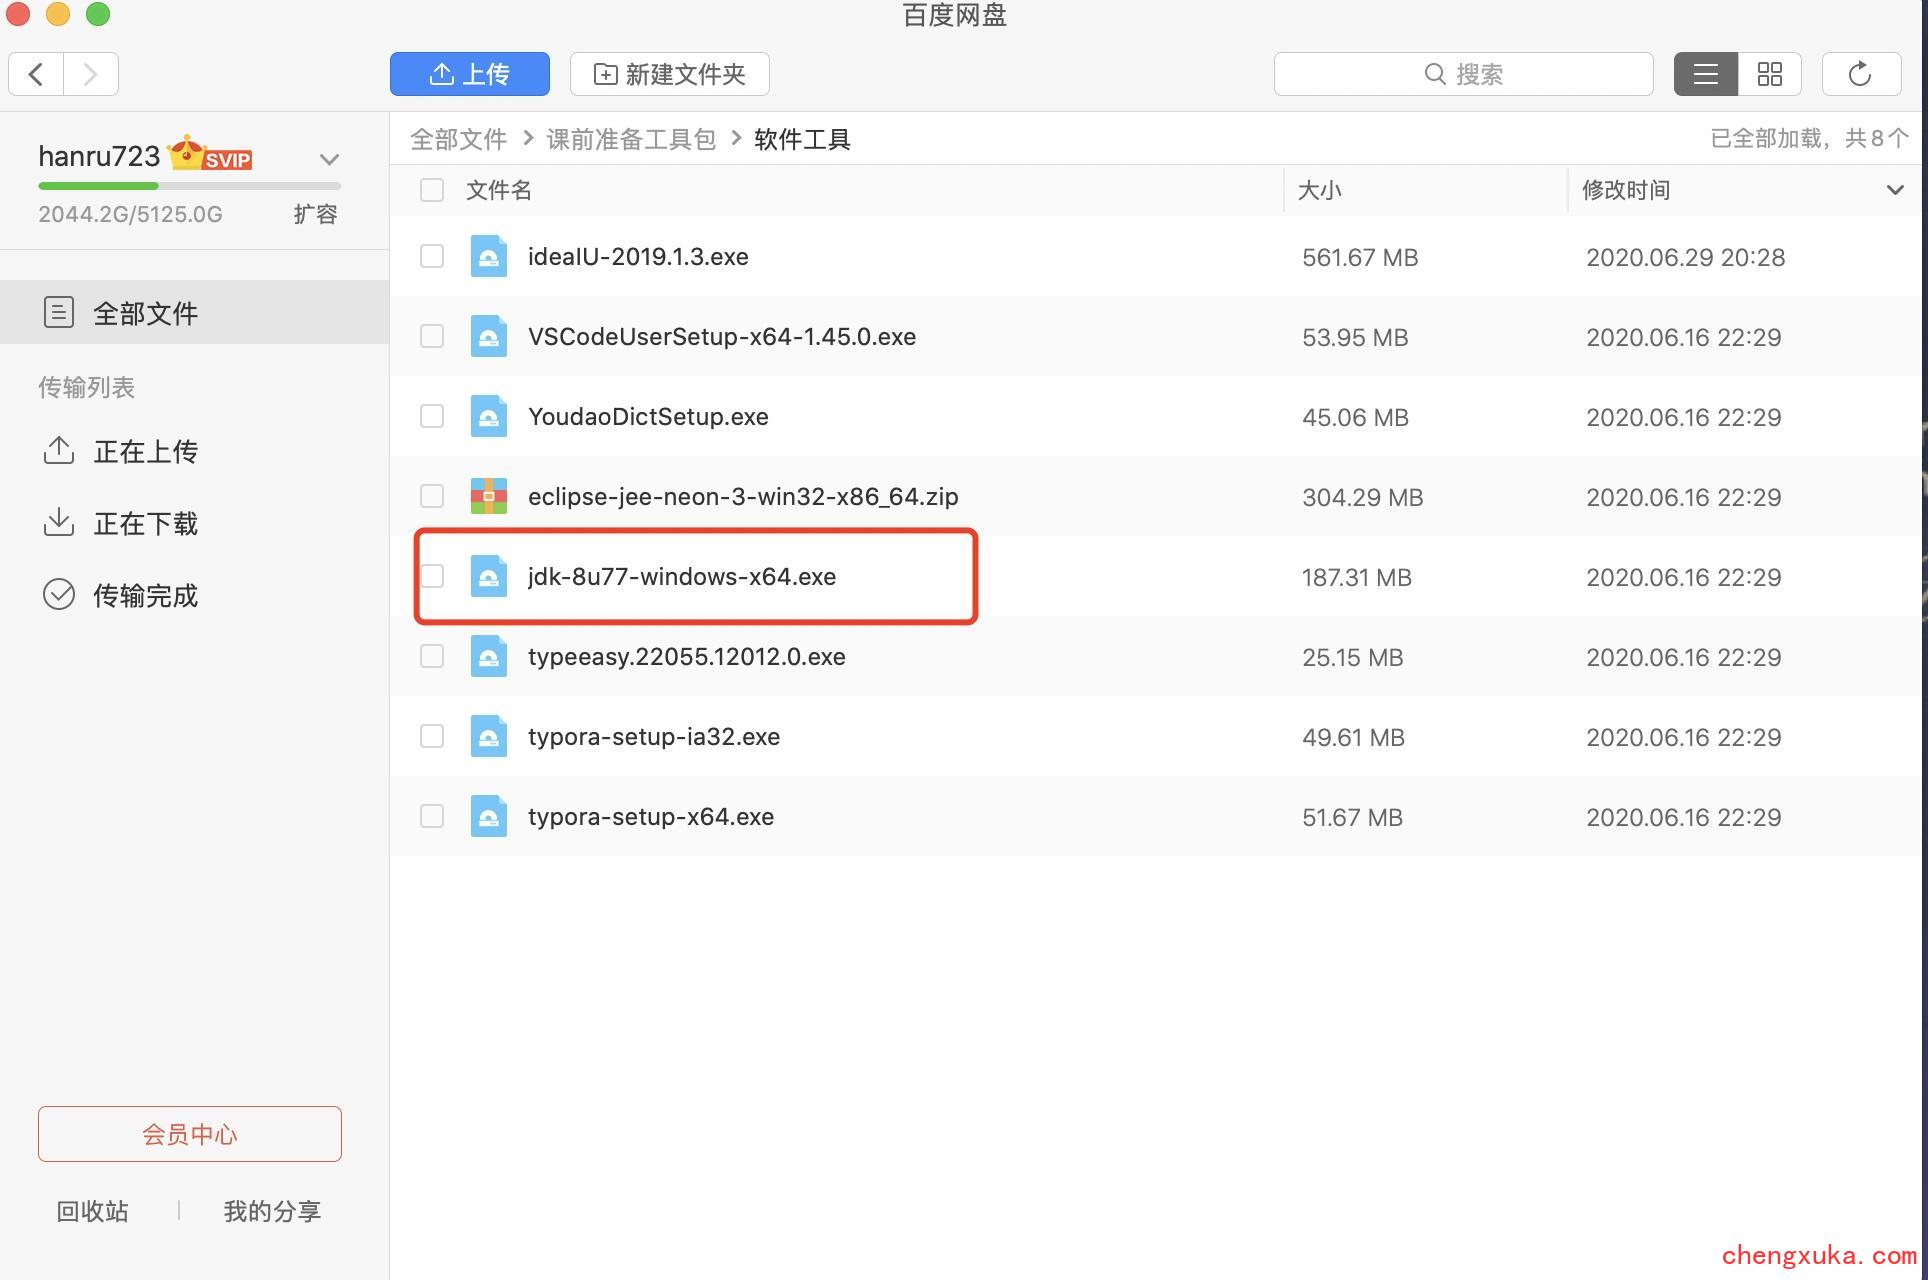Switch to list view
This screenshot has width=1928, height=1280.
point(1706,74)
